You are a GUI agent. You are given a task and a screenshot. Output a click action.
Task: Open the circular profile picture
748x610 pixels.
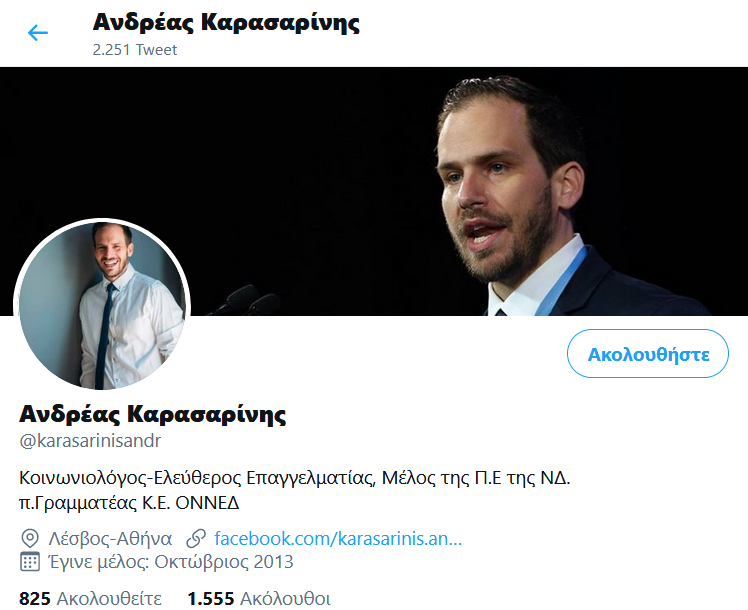click(102, 306)
